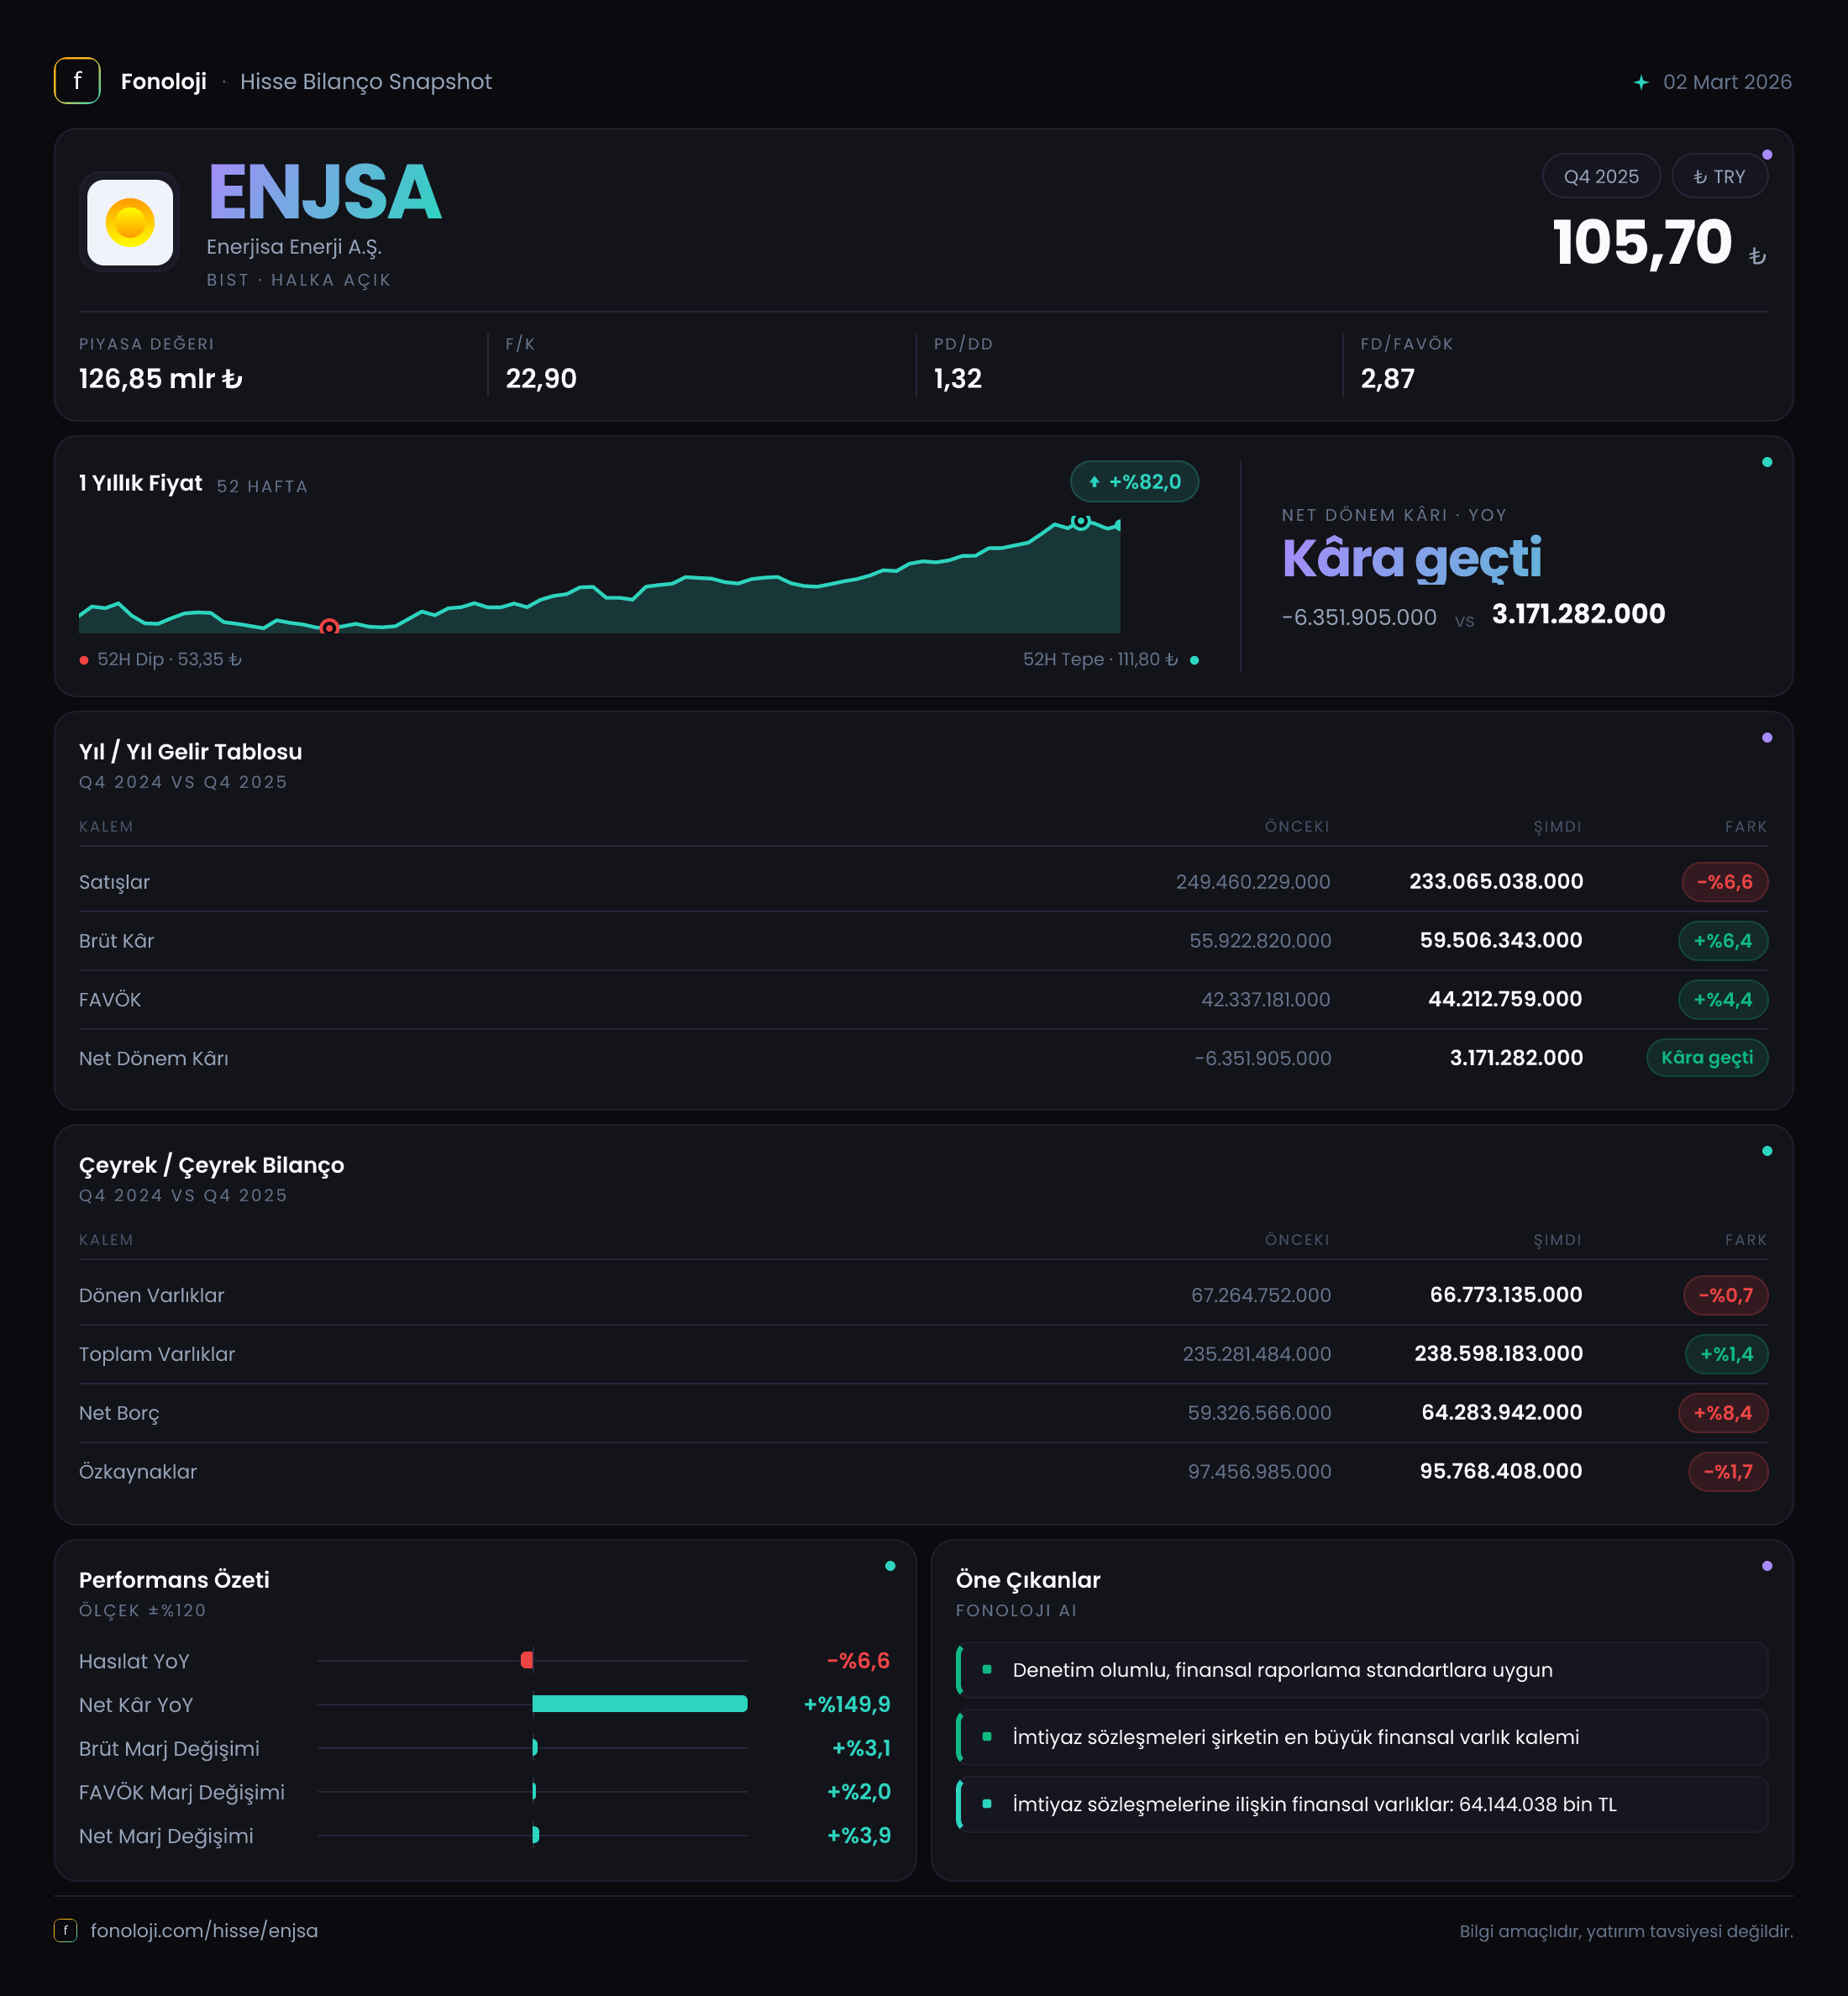Select the Q4 2025 period pill

1601,176
